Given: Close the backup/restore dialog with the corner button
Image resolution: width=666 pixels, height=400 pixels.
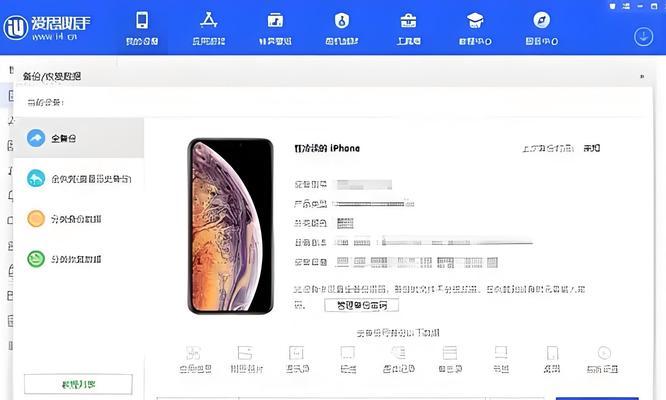Looking at the screenshot, I should pyautogui.click(x=642, y=76).
